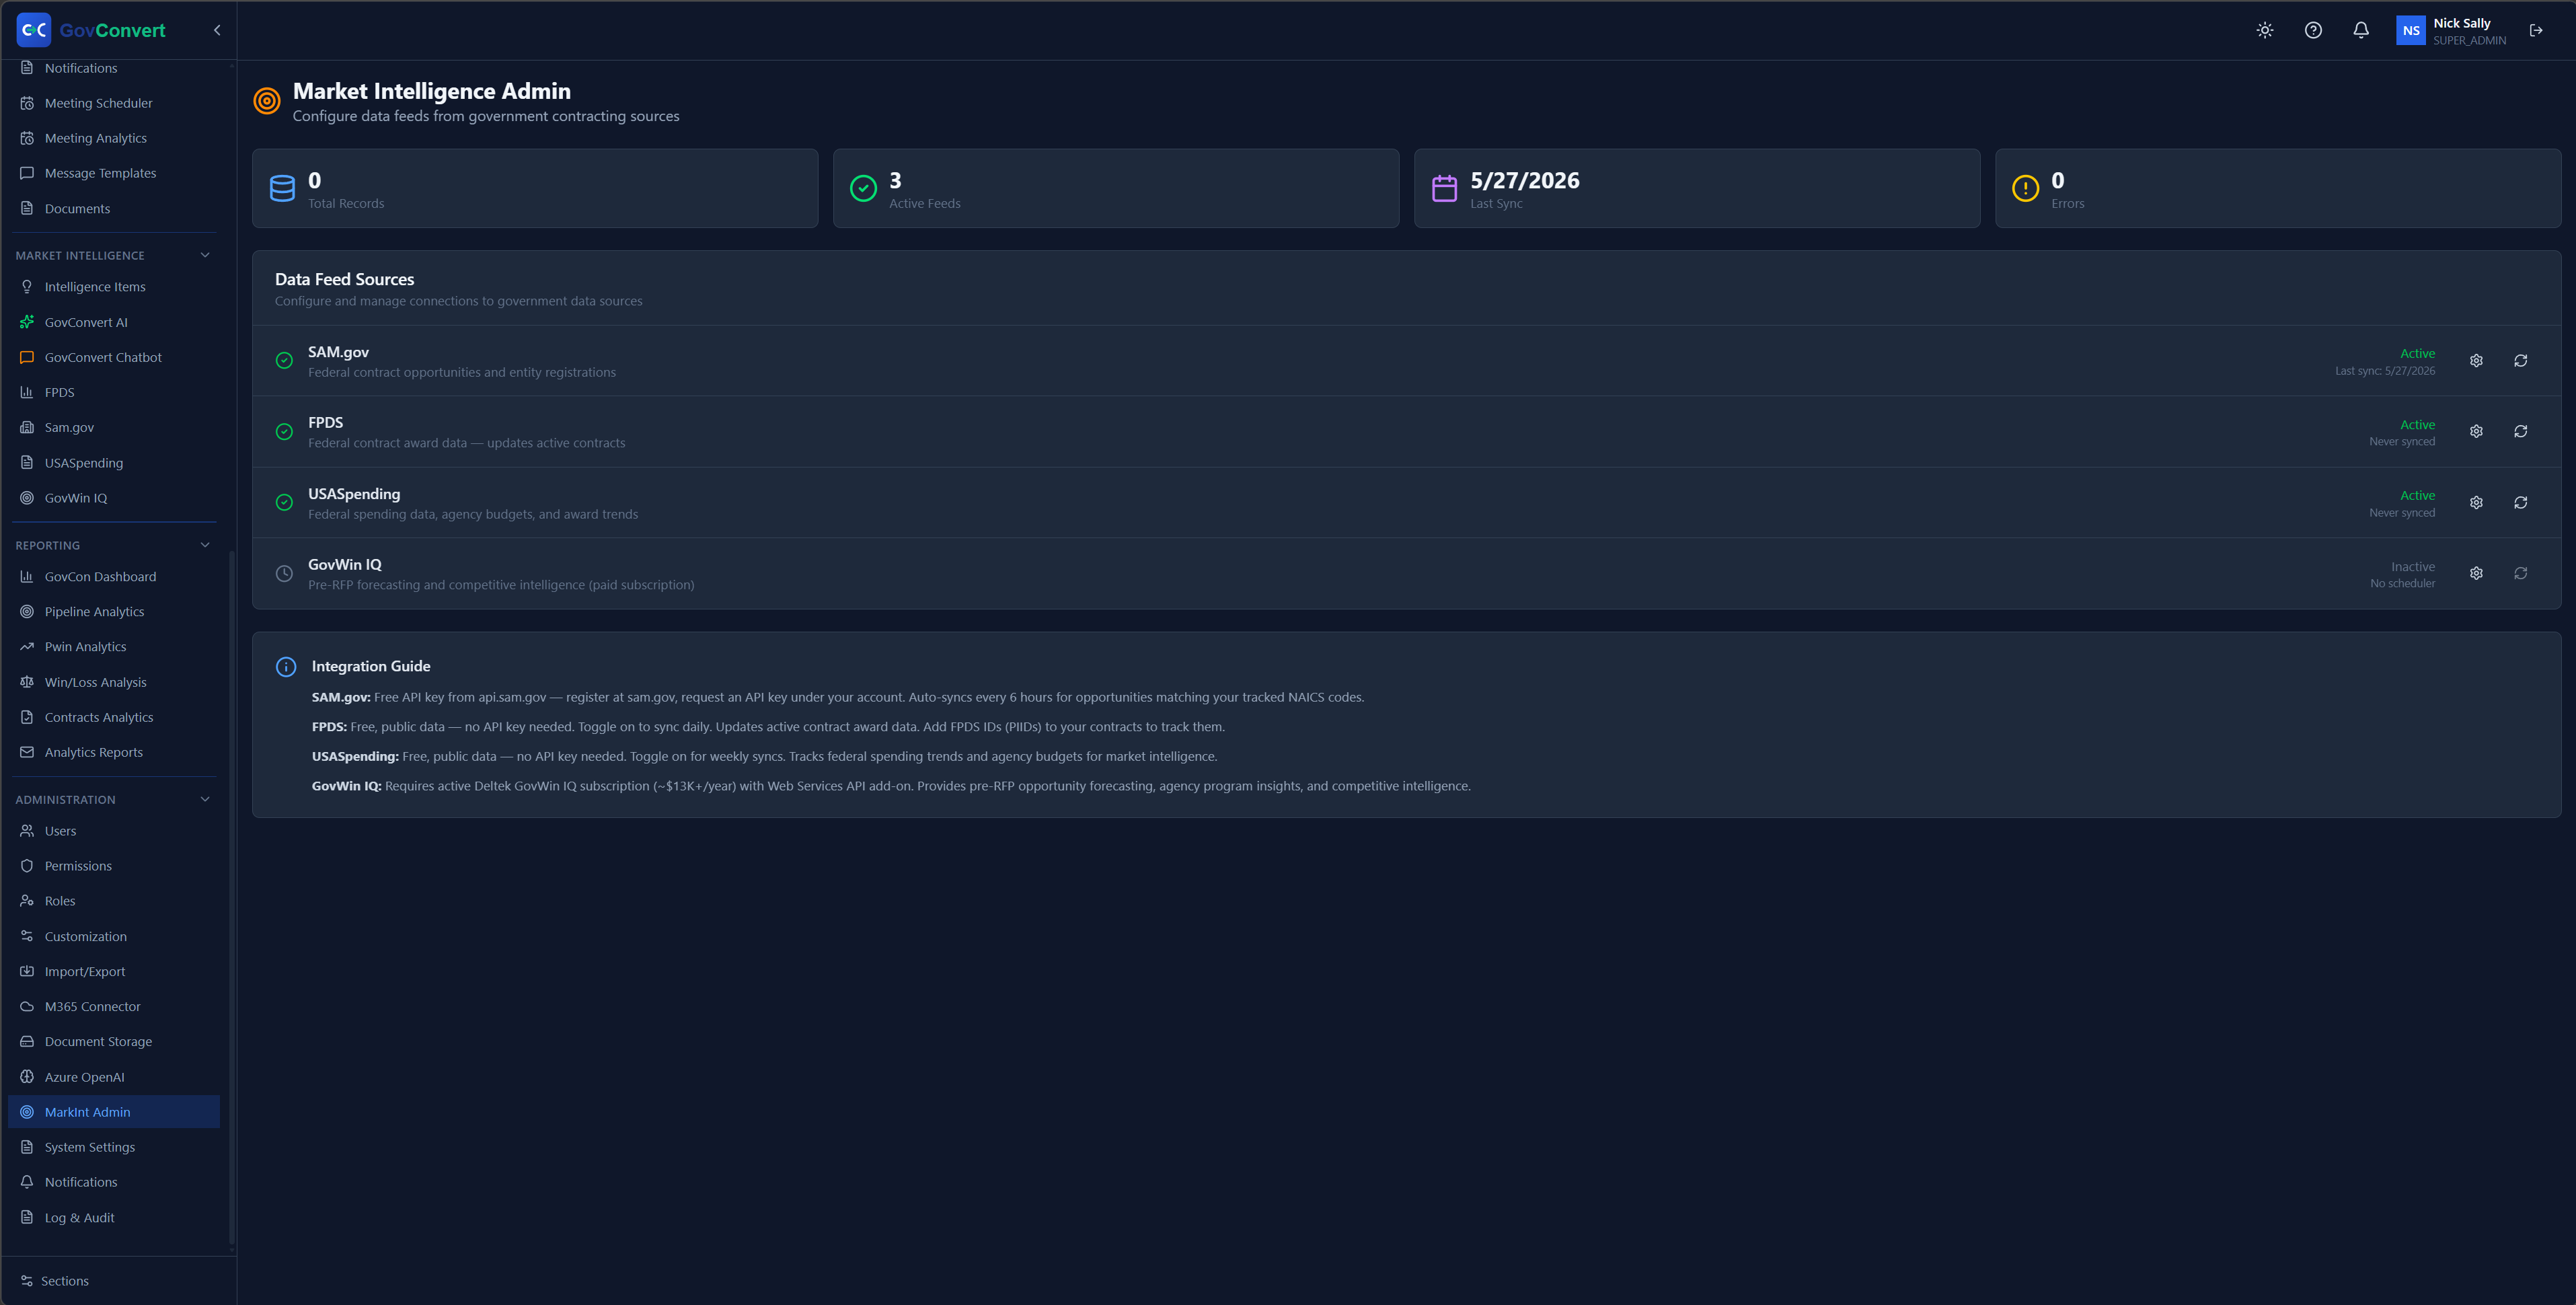Click the GovWin IQ feed name
Viewport: 2576px width, 1305px height.
tap(345, 565)
